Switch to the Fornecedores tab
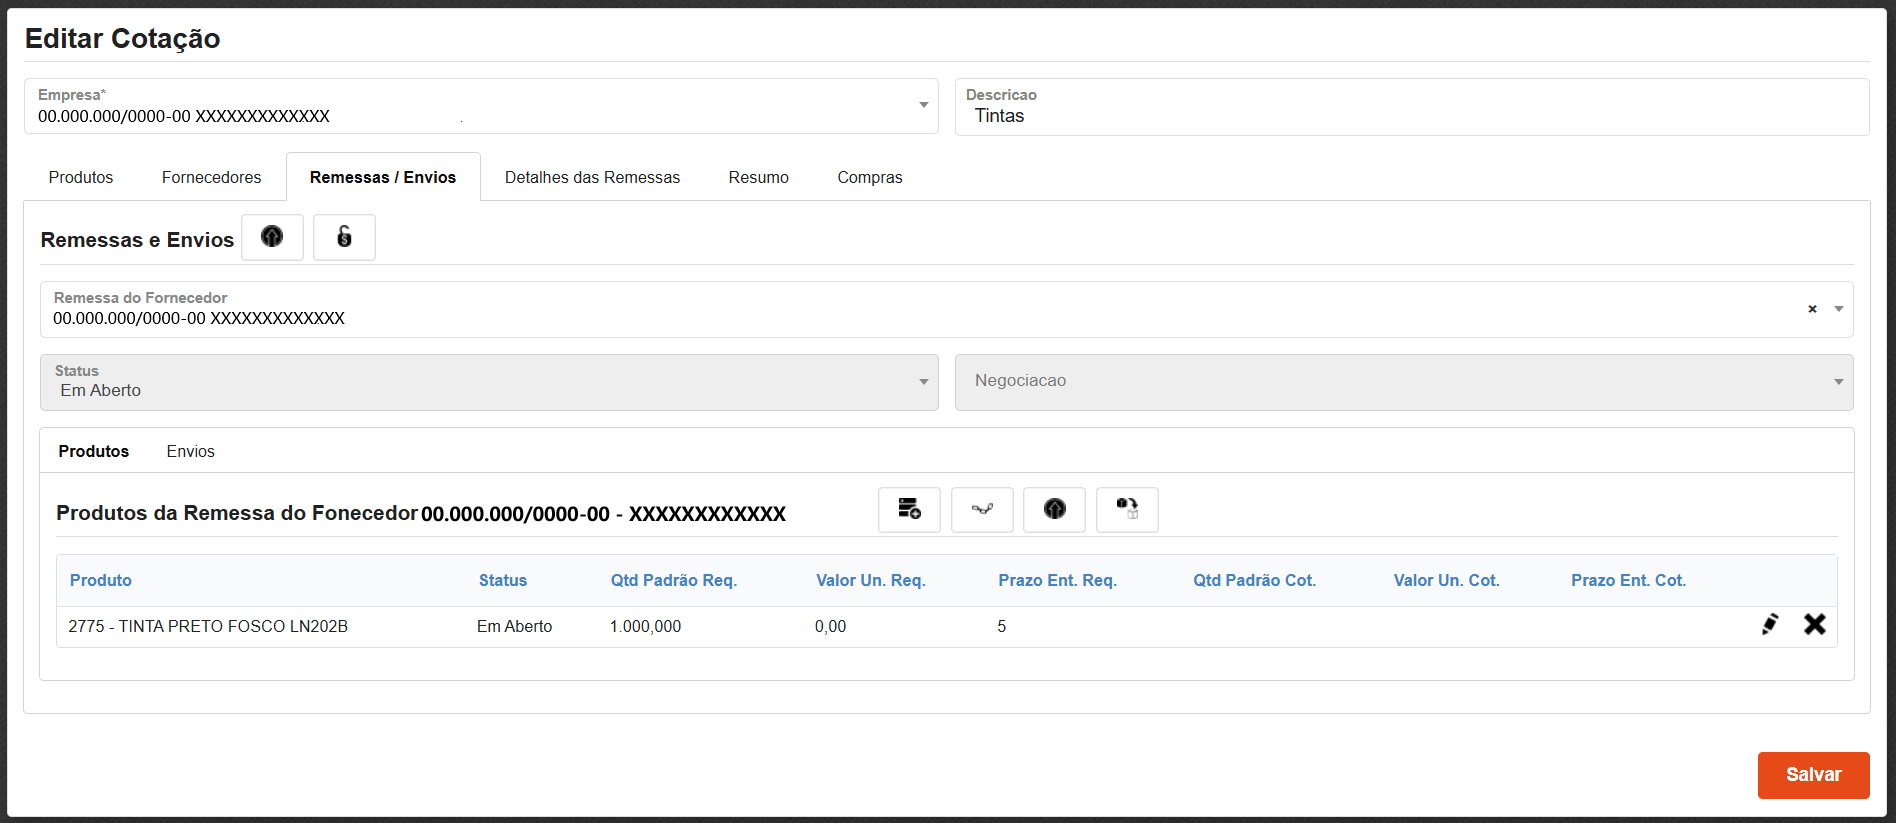 211,177
